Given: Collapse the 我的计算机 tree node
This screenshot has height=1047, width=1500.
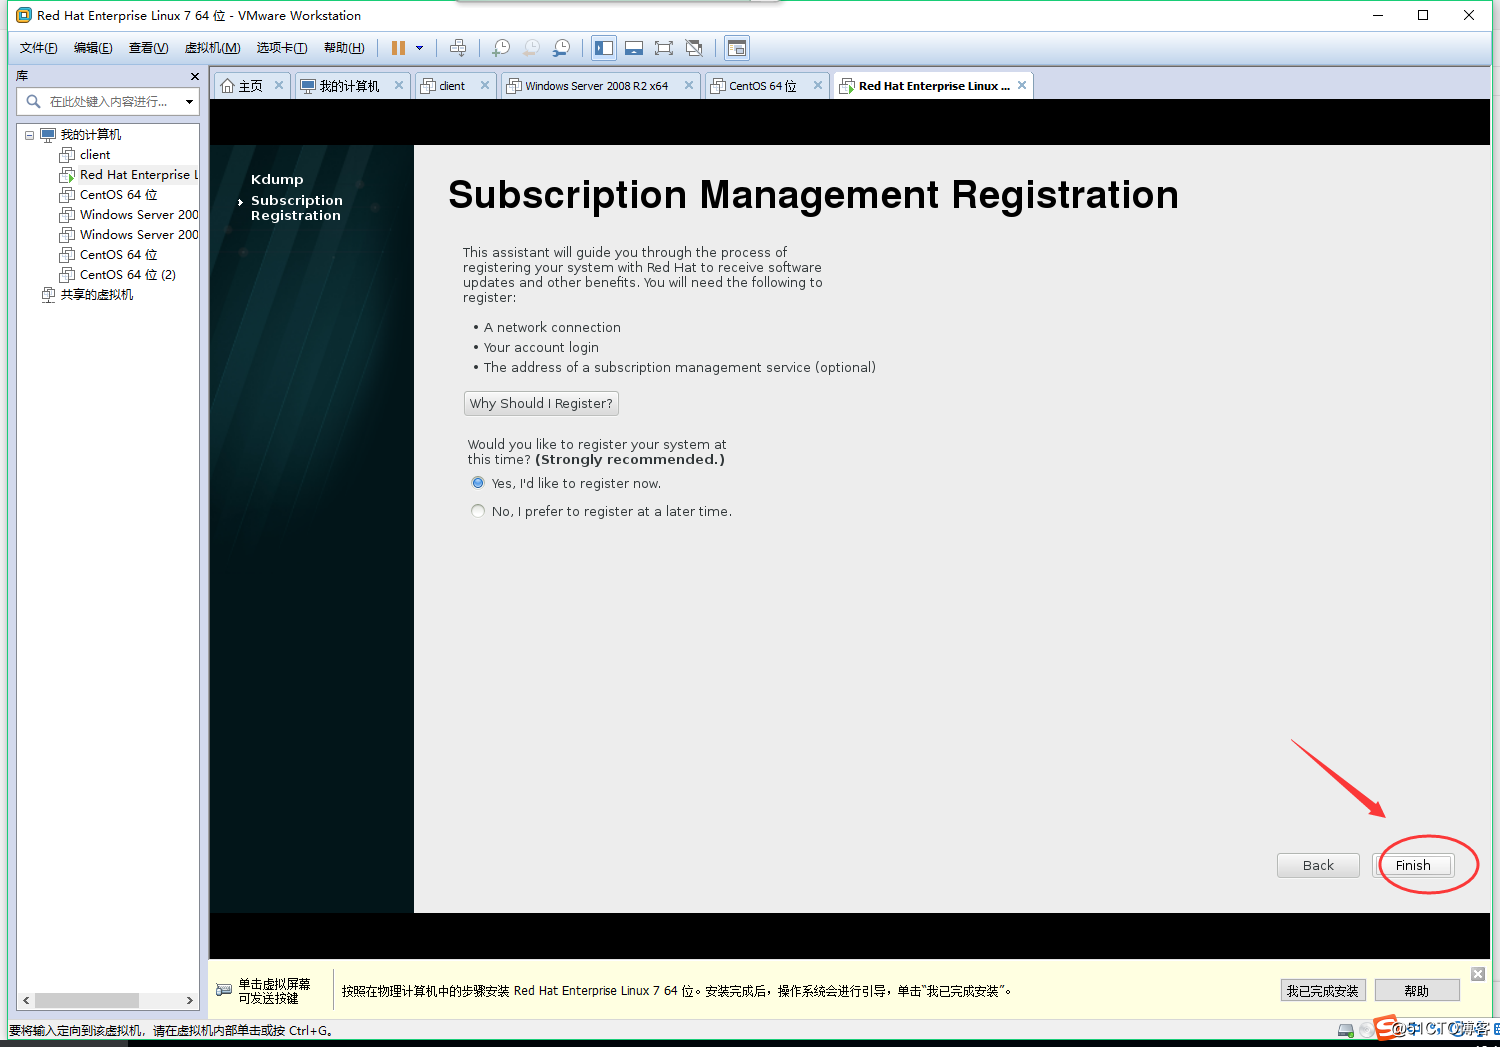Looking at the screenshot, I should pyautogui.click(x=29, y=135).
